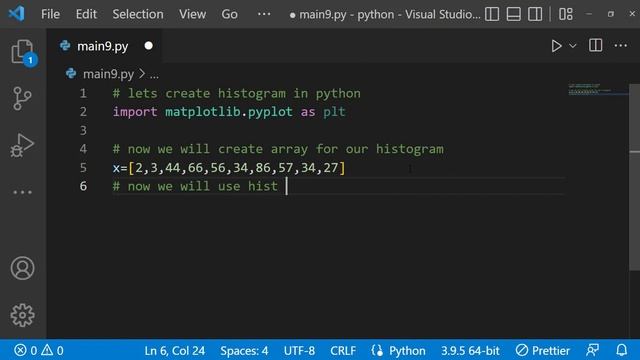Click the comment '# lets create histogram in python'
The image size is (640, 360).
(x=237, y=93)
